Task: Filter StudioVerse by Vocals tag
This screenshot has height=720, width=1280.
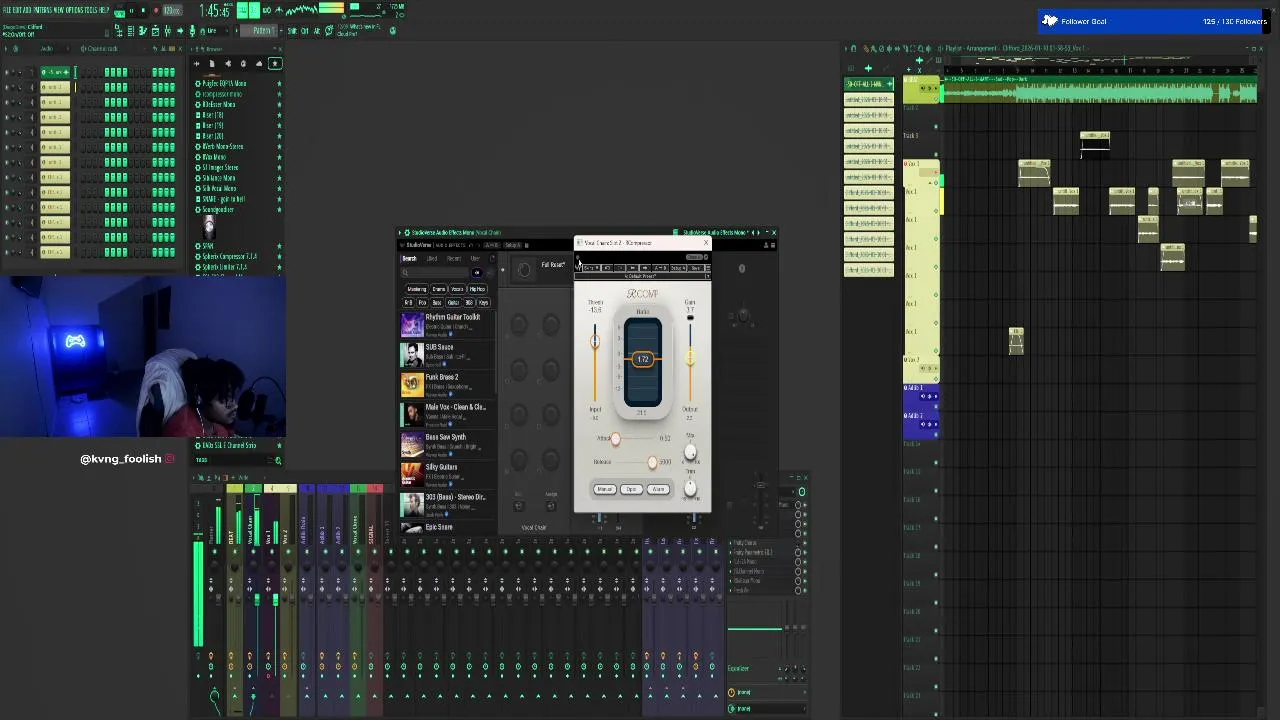Action: 457,289
